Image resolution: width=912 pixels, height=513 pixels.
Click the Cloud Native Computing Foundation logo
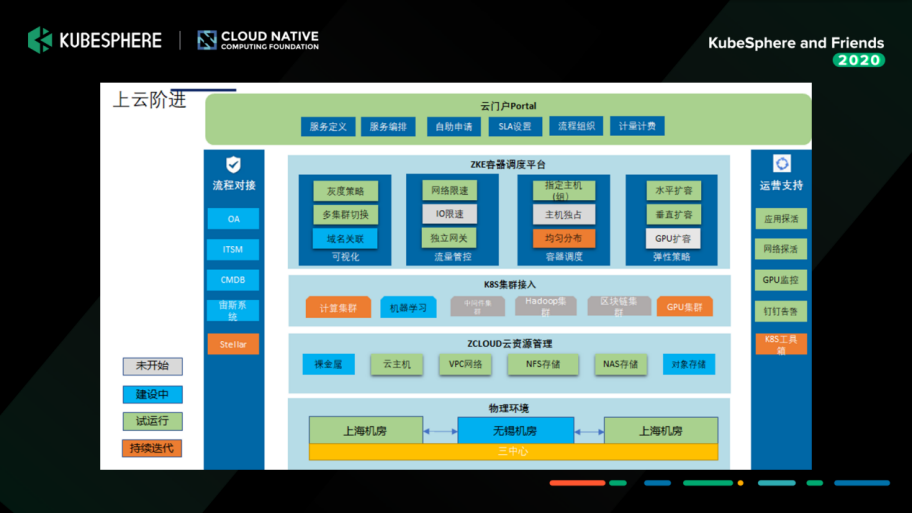pyautogui.click(x=258, y=40)
